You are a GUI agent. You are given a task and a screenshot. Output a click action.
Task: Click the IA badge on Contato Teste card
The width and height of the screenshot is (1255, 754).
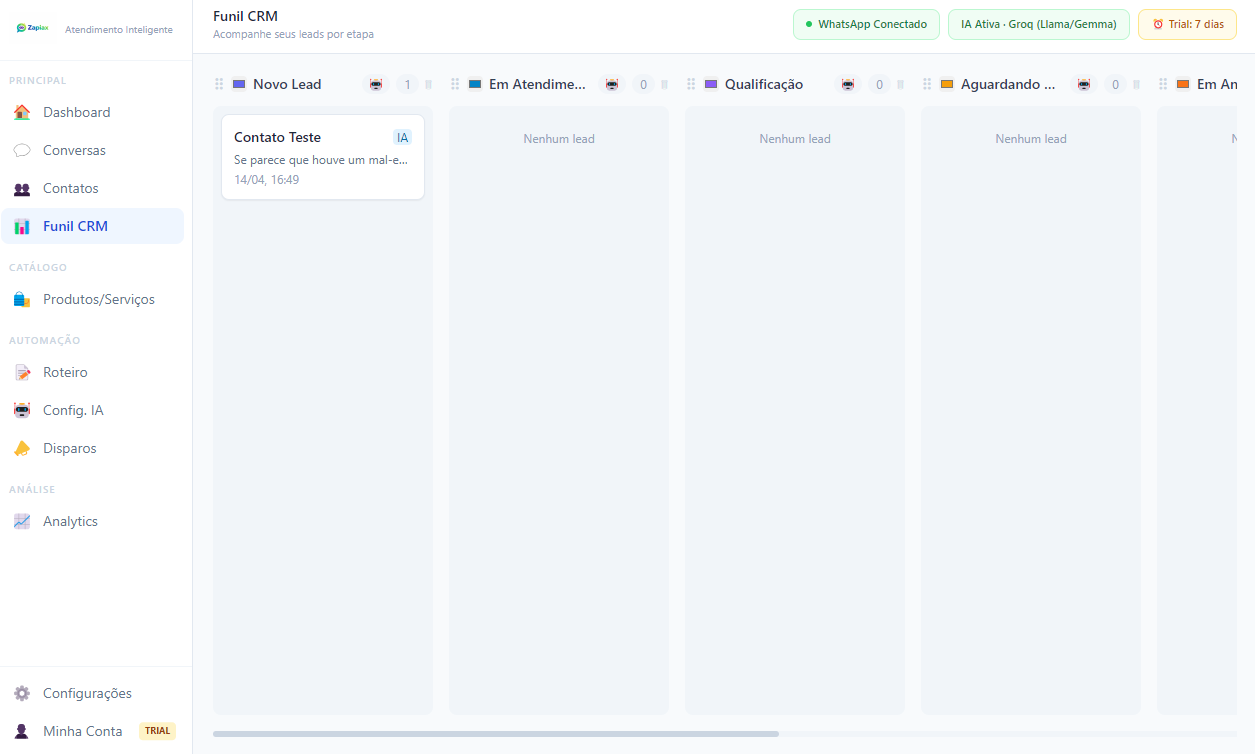click(x=402, y=137)
